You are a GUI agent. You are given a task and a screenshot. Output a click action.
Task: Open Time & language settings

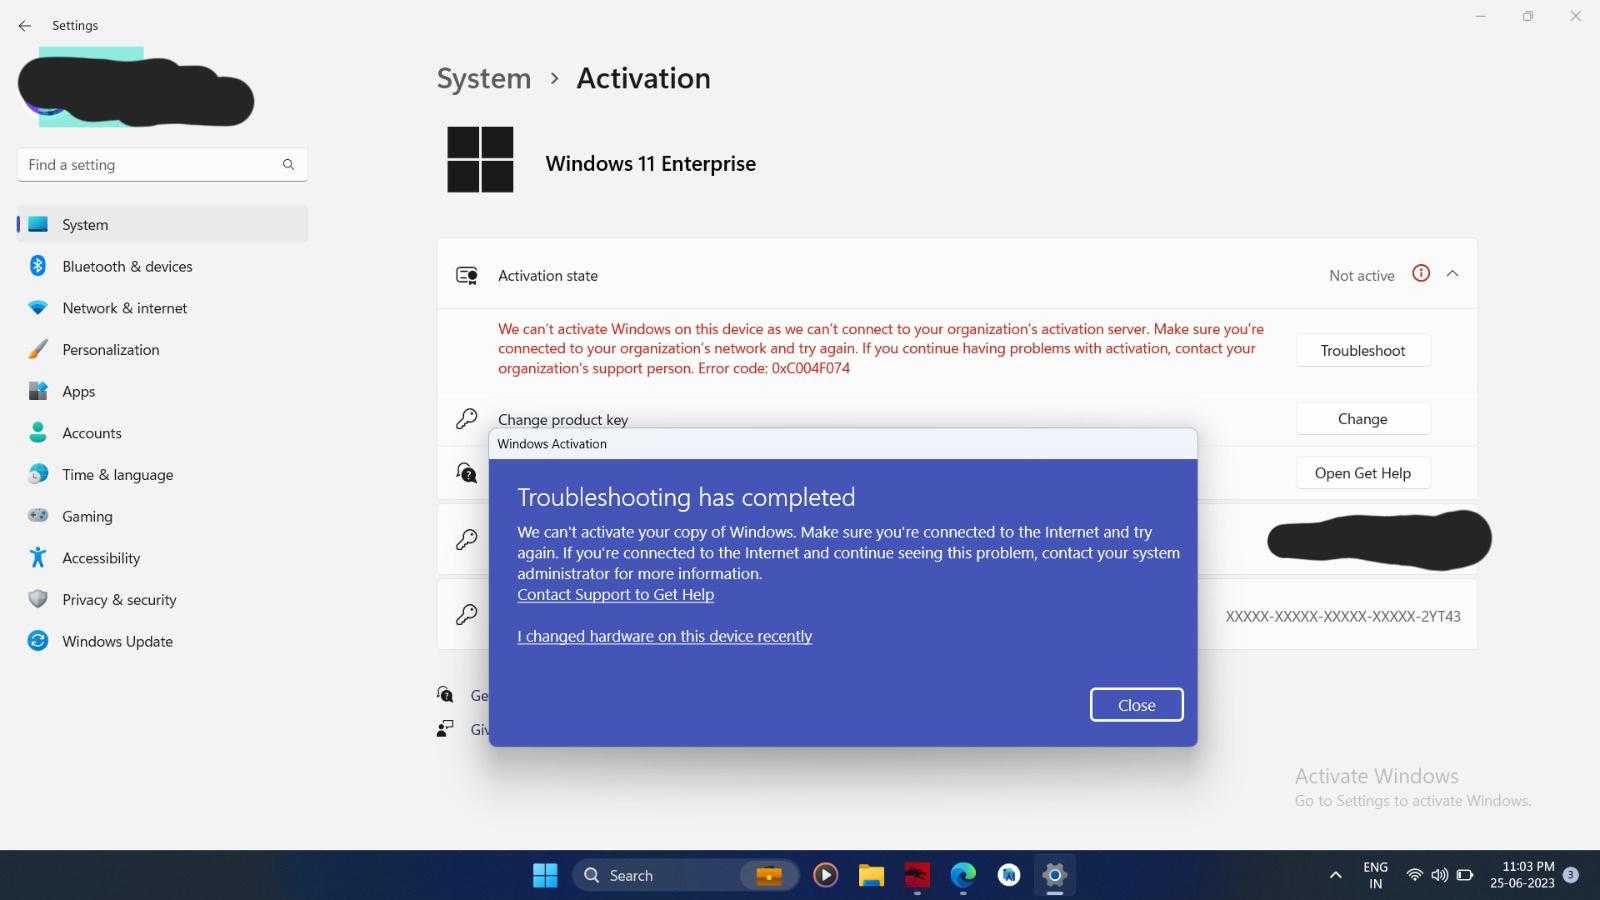pos(162,475)
